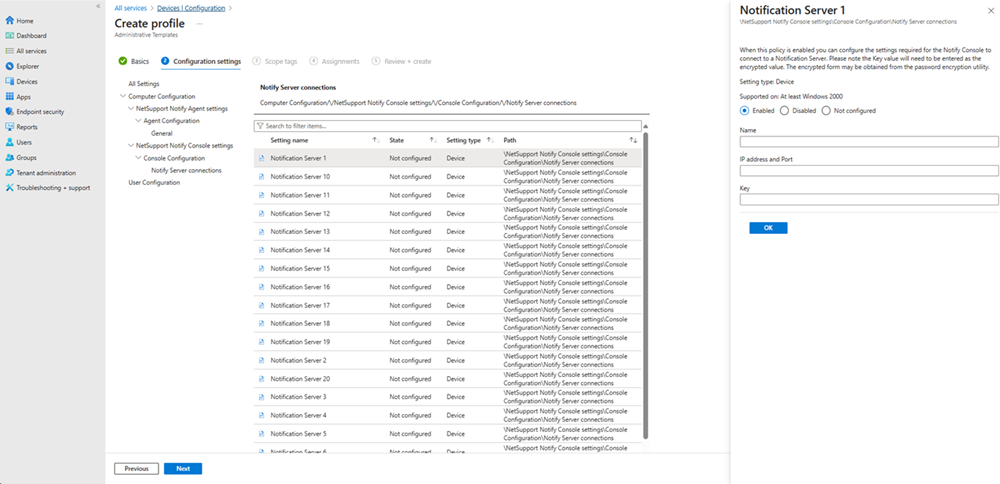Click the Devices | Configuration breadcrumb link
This screenshot has width=1000, height=484.
pyautogui.click(x=191, y=8)
